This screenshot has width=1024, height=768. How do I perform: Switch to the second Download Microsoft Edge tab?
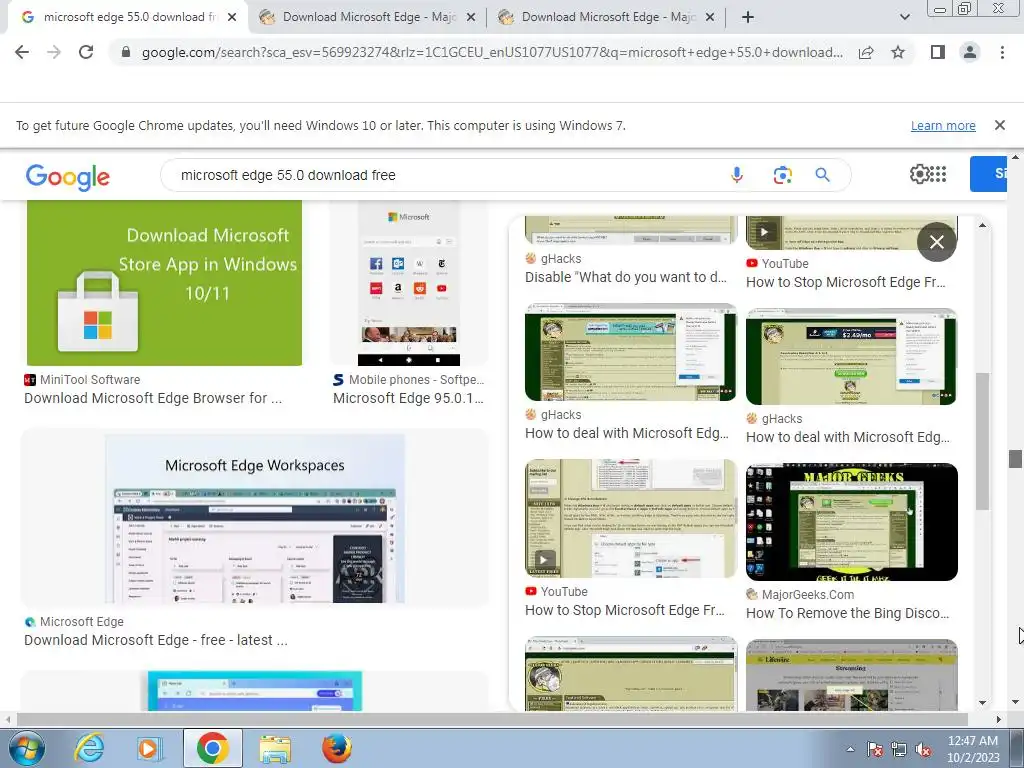(x=608, y=18)
